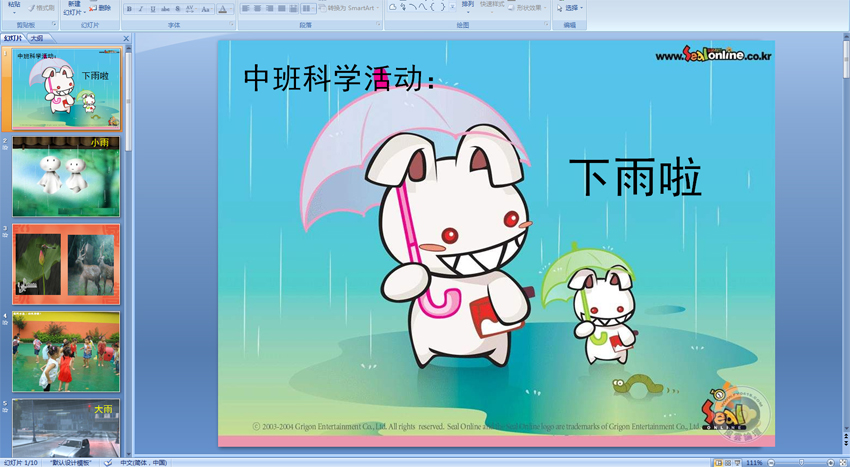Viewport: 850px width, 467px height.
Task: Click the format painter brush
Action: pyautogui.click(x=31, y=8)
